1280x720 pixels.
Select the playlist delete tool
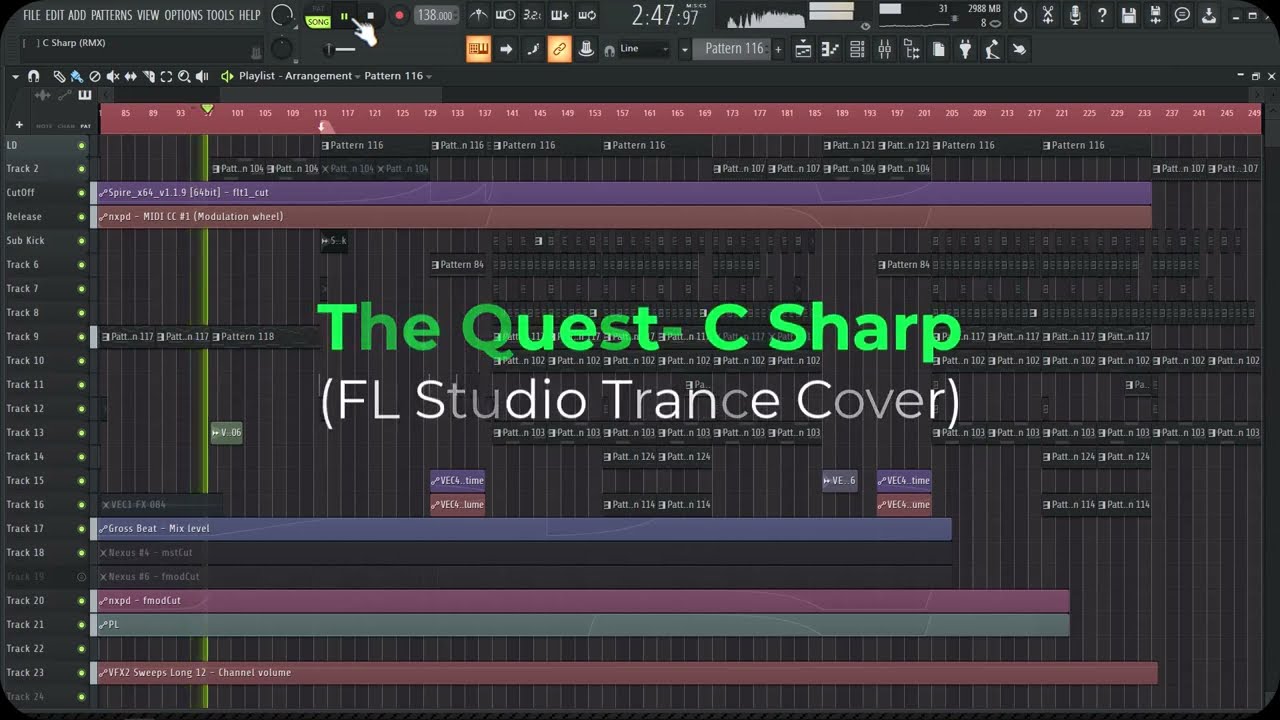click(x=94, y=76)
